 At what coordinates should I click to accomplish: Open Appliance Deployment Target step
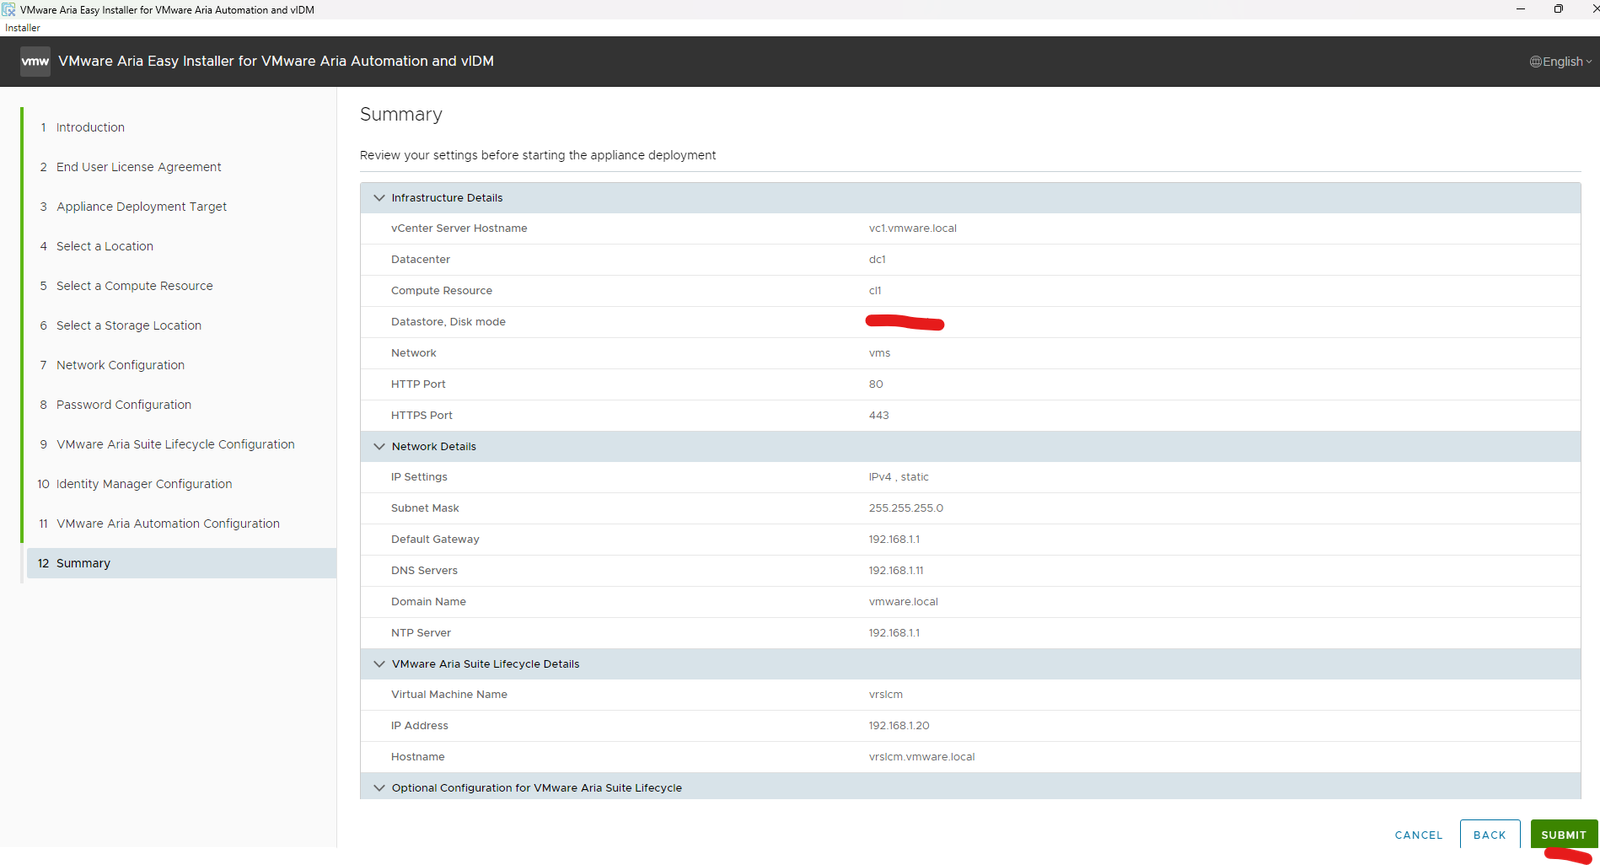(x=141, y=207)
